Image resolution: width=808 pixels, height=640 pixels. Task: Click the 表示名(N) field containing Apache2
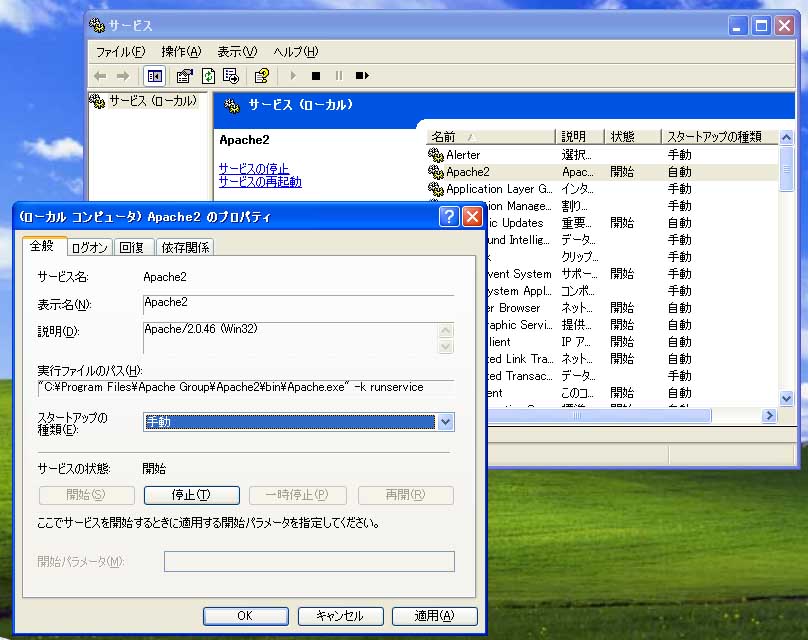tap(298, 304)
